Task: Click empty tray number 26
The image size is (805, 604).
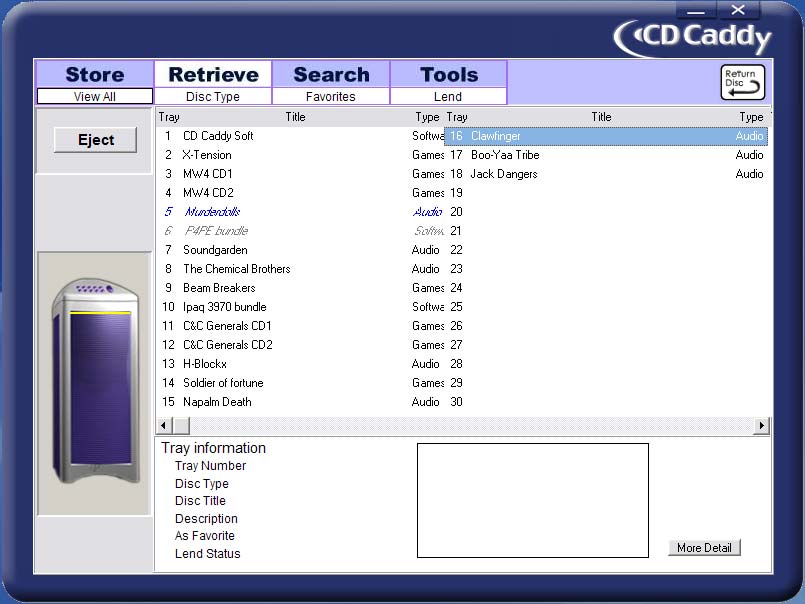Action: 456,326
